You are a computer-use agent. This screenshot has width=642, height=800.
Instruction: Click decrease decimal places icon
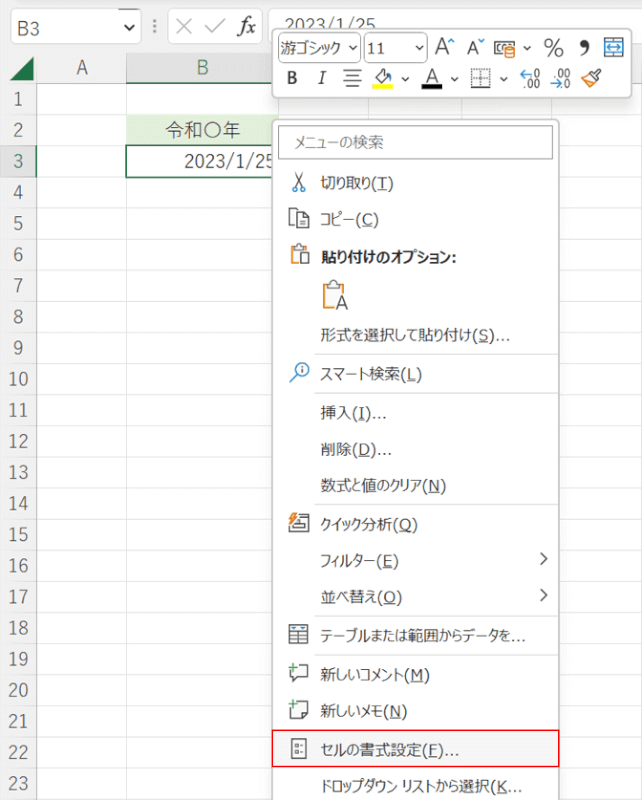pos(561,78)
